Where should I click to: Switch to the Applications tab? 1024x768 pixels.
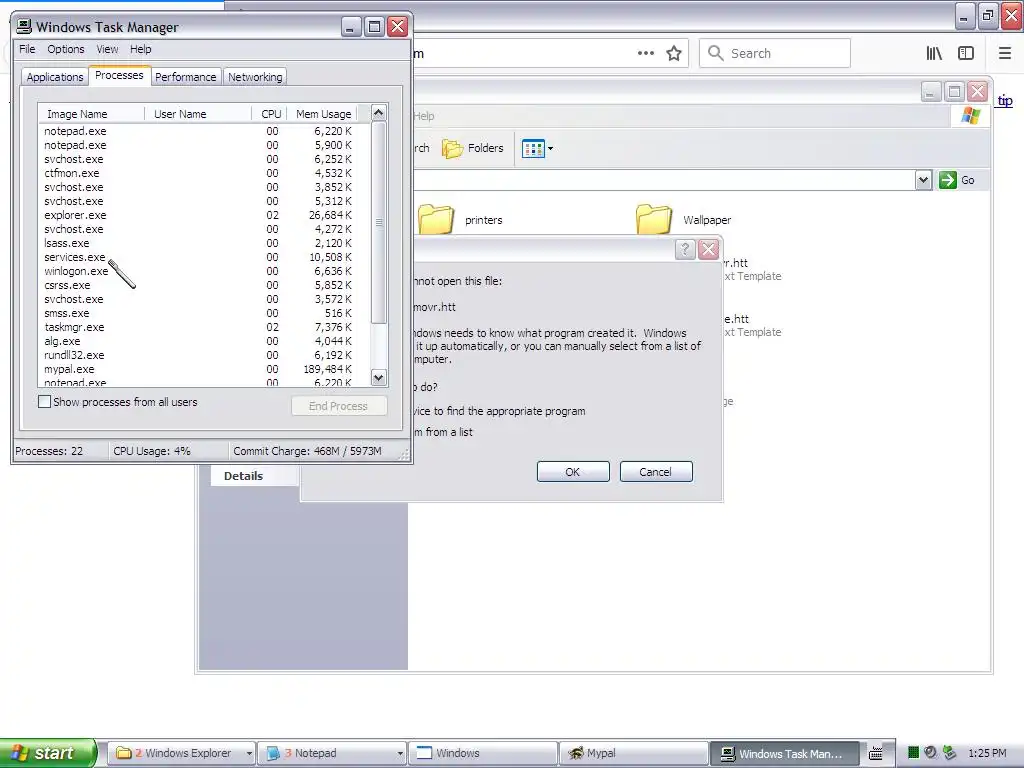pos(55,77)
